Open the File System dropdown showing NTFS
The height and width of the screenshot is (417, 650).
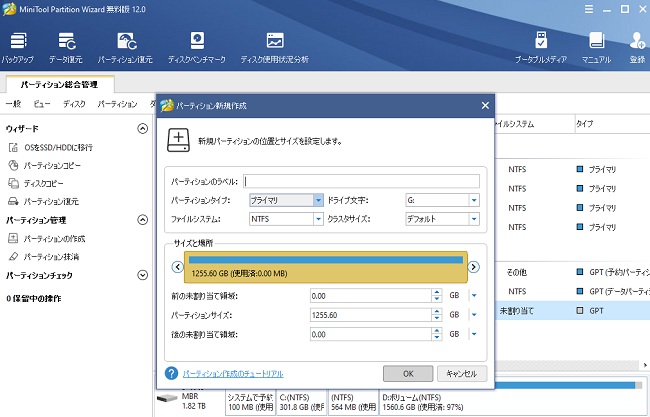[x=286, y=219]
